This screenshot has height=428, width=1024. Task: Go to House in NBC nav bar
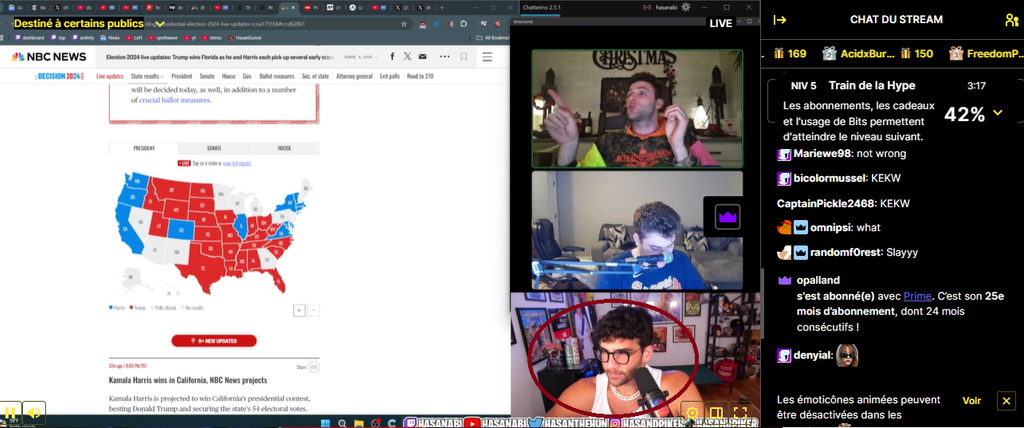point(229,76)
